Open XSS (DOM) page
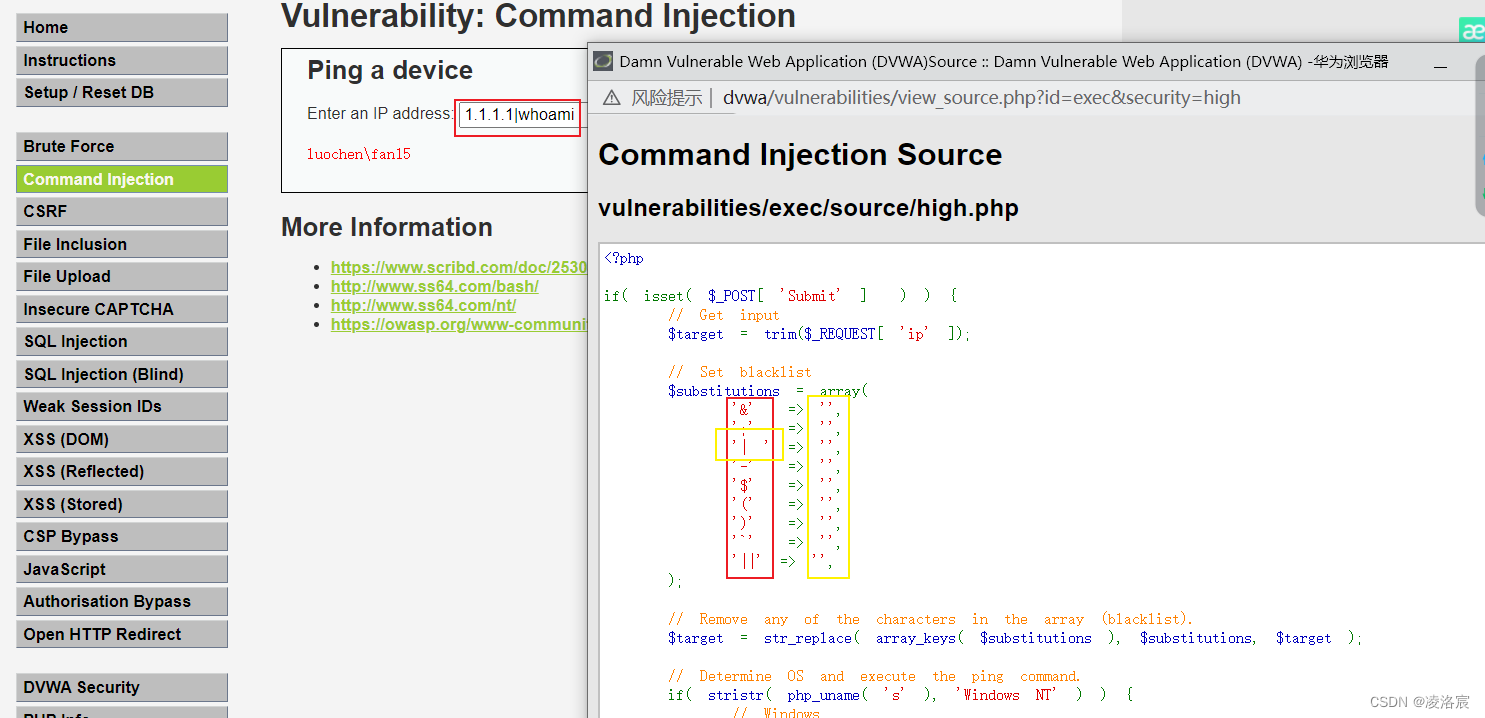Image resolution: width=1485 pixels, height=718 pixels. (x=121, y=439)
